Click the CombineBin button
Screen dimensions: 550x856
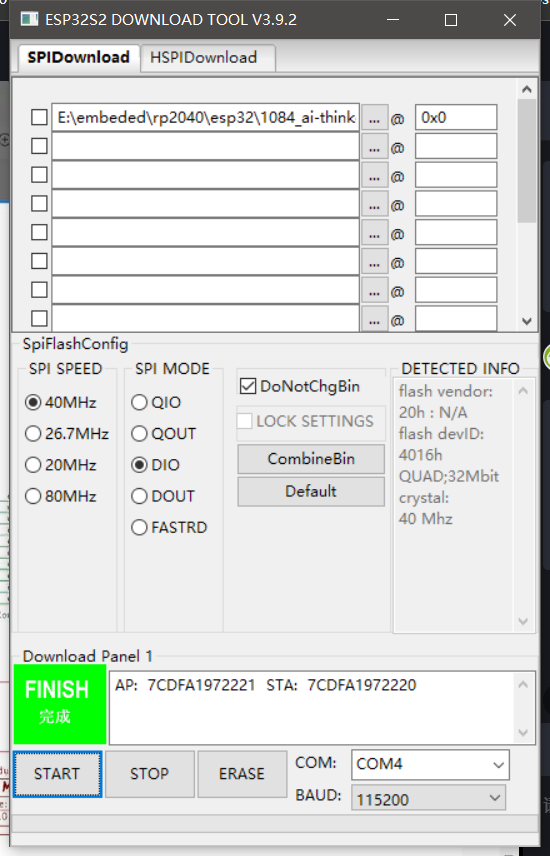[x=311, y=459]
